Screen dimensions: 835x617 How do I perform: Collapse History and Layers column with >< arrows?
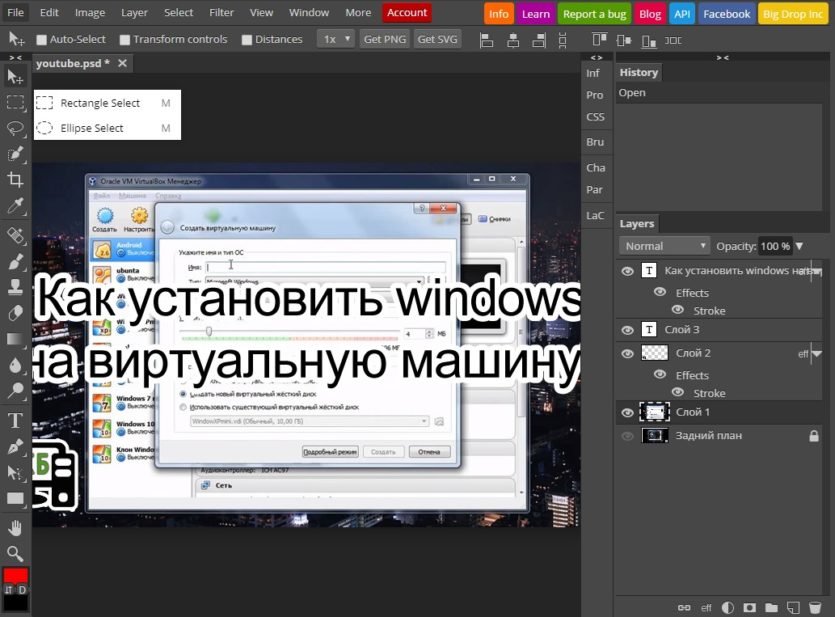click(x=723, y=57)
